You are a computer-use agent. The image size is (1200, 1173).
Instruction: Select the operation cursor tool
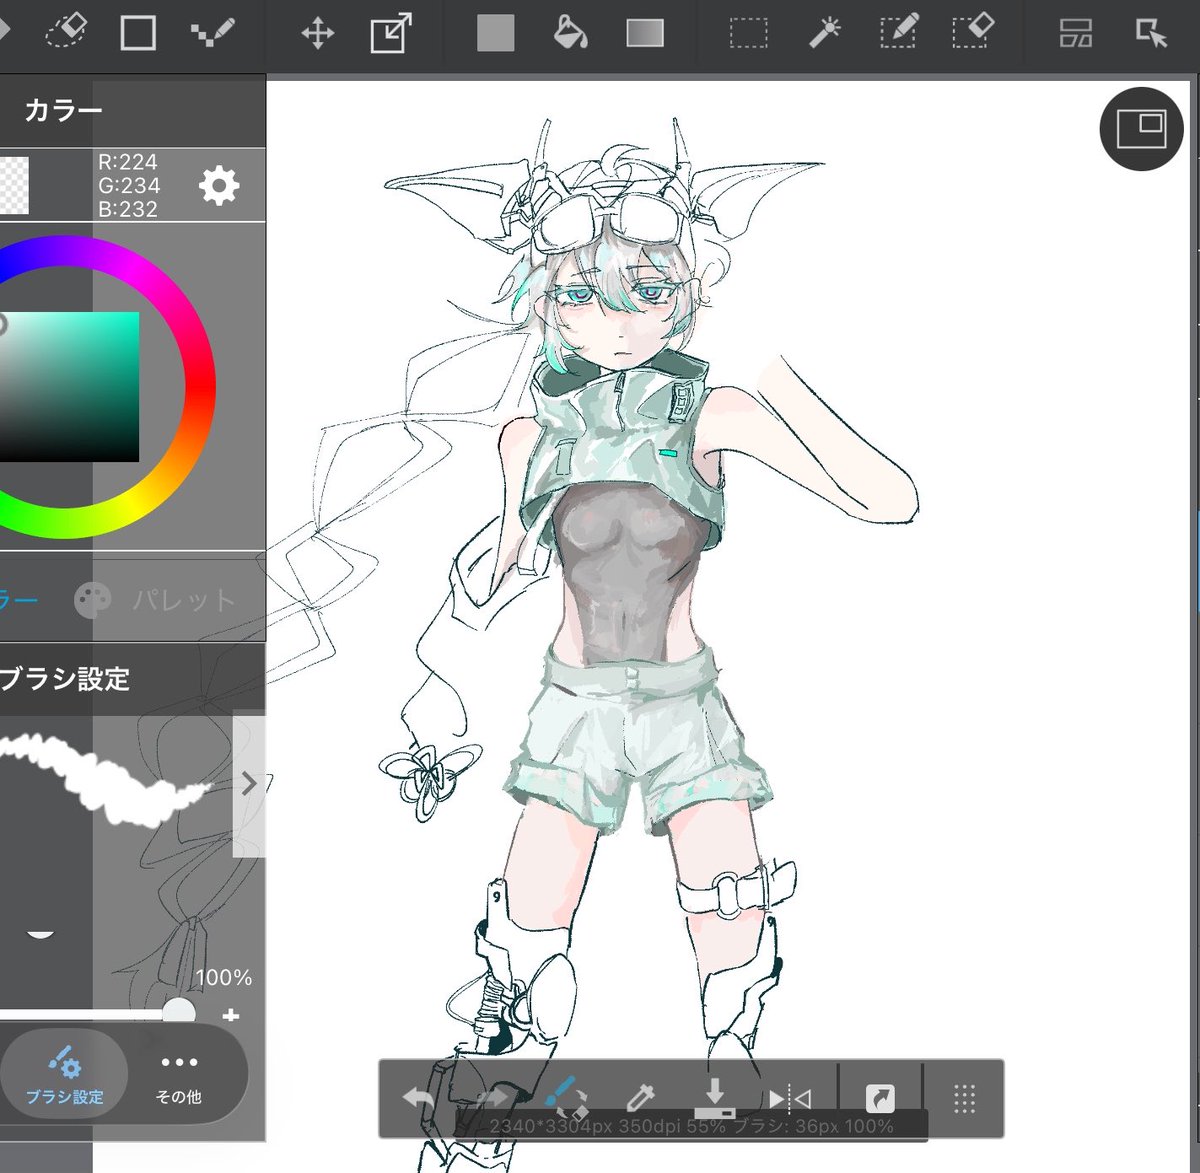1151,33
